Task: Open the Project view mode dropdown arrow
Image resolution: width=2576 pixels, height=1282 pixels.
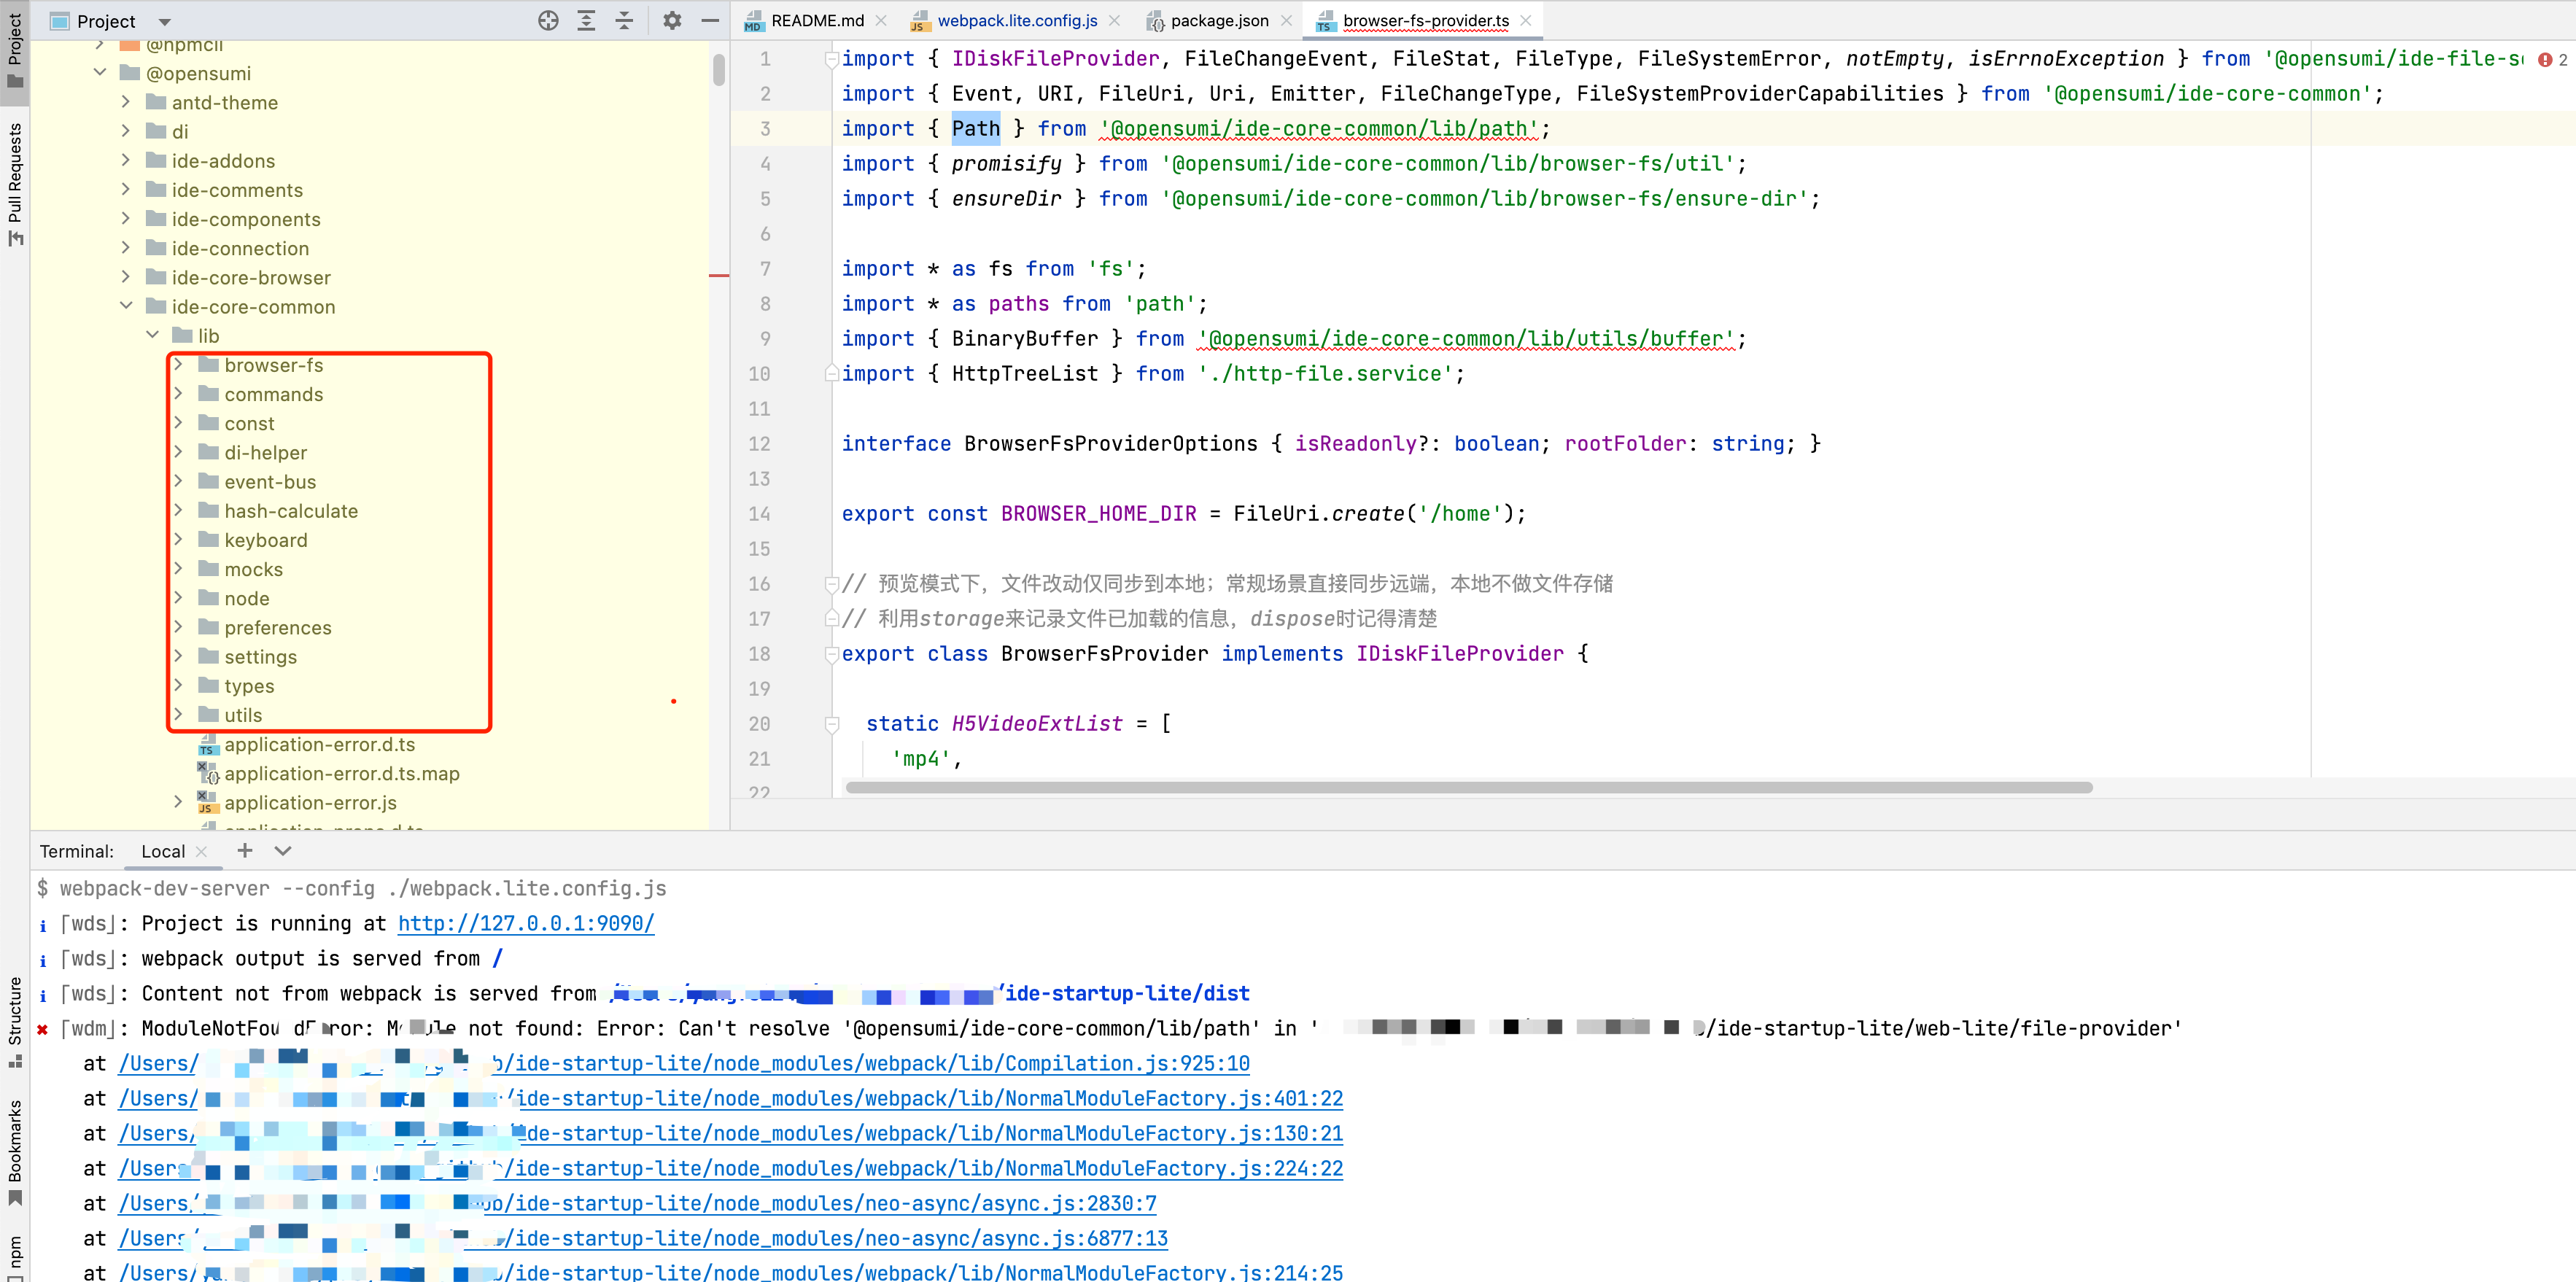Action: 164,20
